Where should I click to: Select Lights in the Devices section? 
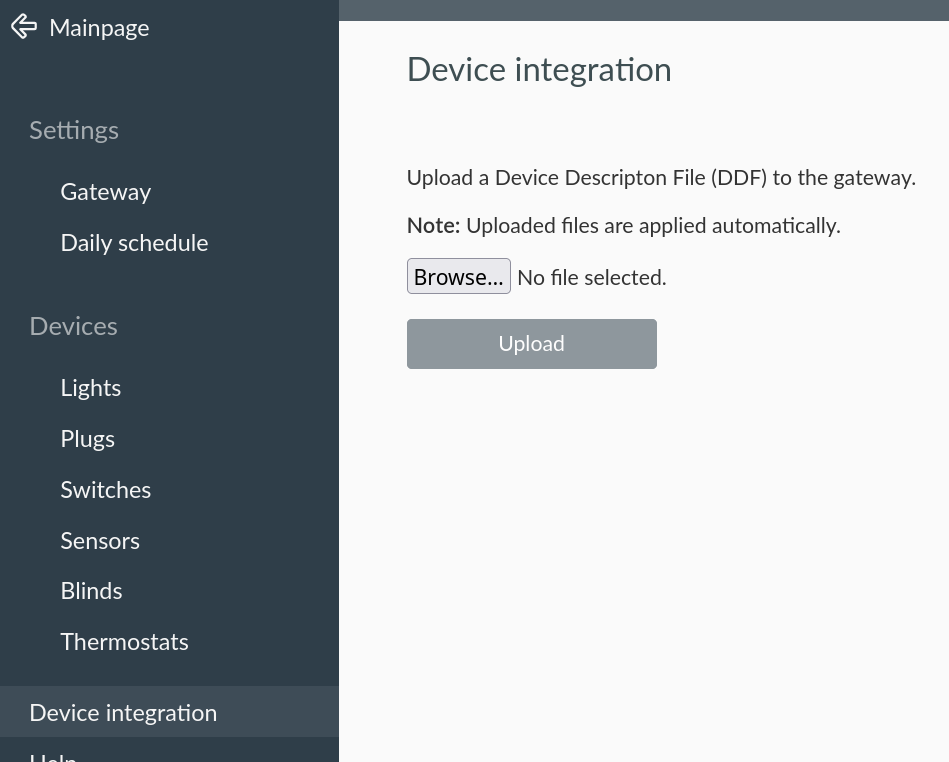pos(91,388)
